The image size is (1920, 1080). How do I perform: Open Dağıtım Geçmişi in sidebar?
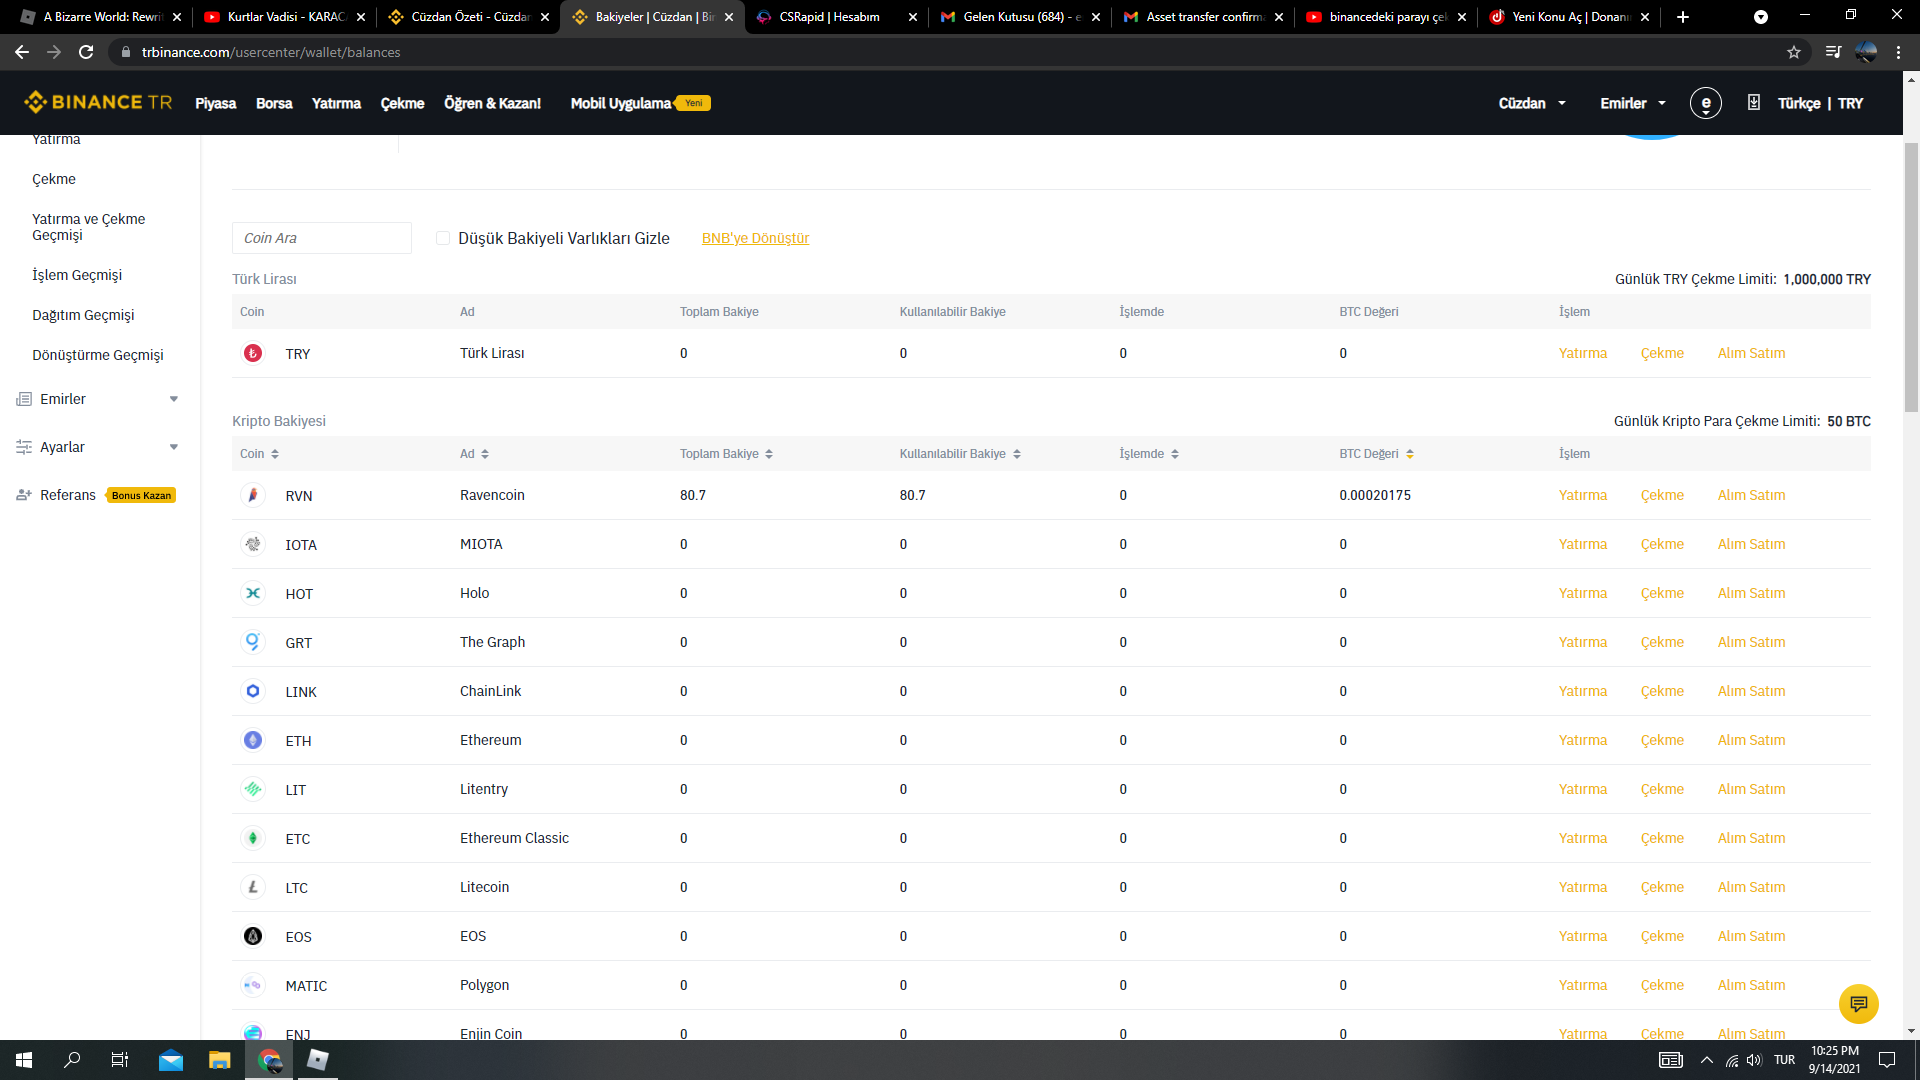(x=83, y=315)
